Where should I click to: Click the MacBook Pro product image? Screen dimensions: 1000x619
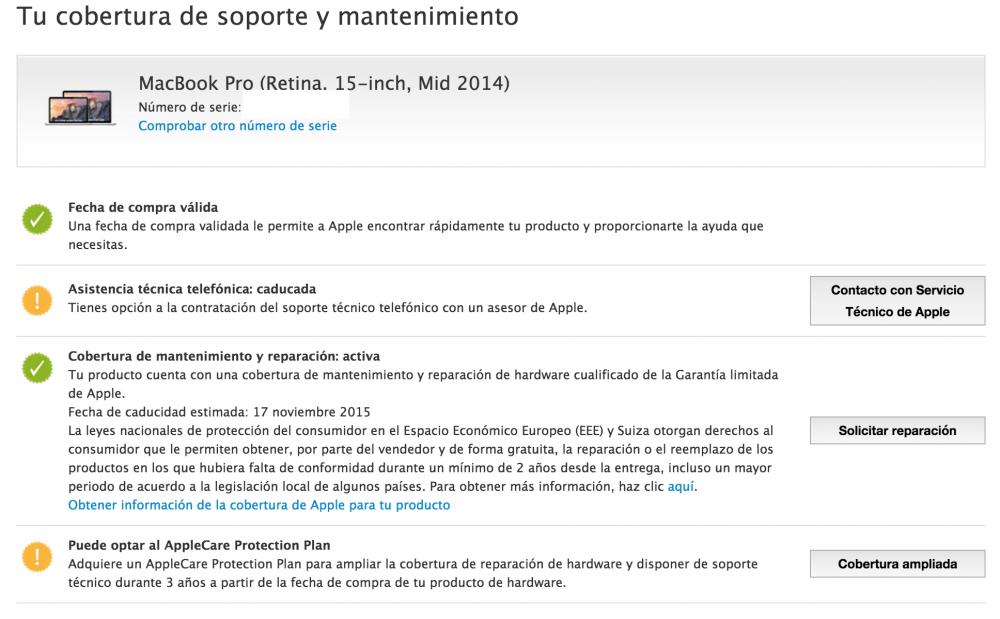coord(80,107)
